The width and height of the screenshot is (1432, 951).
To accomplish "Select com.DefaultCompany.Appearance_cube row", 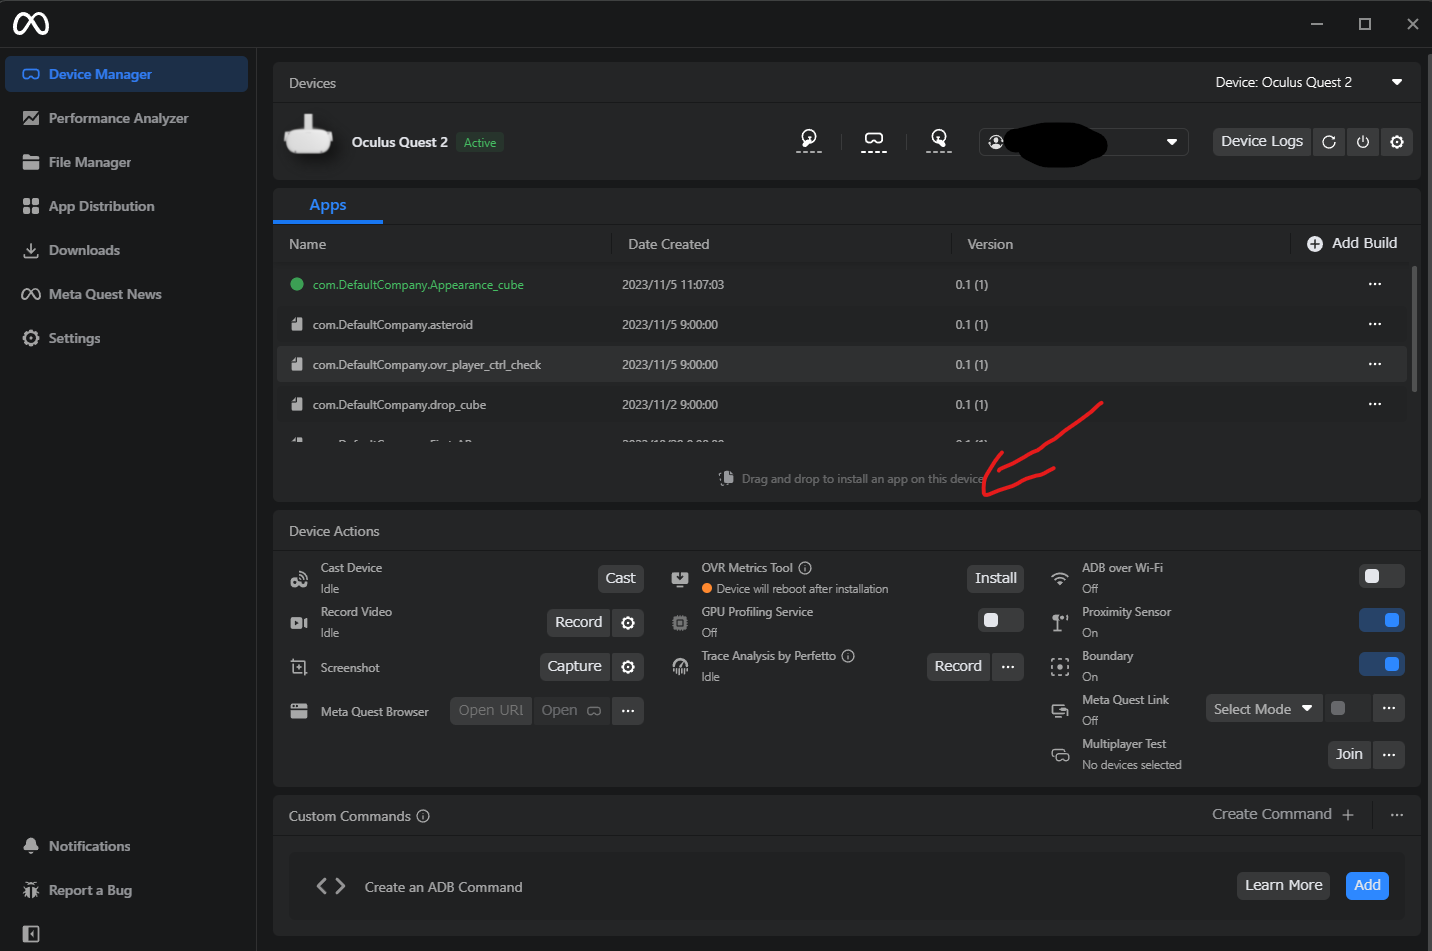I will [x=841, y=285].
